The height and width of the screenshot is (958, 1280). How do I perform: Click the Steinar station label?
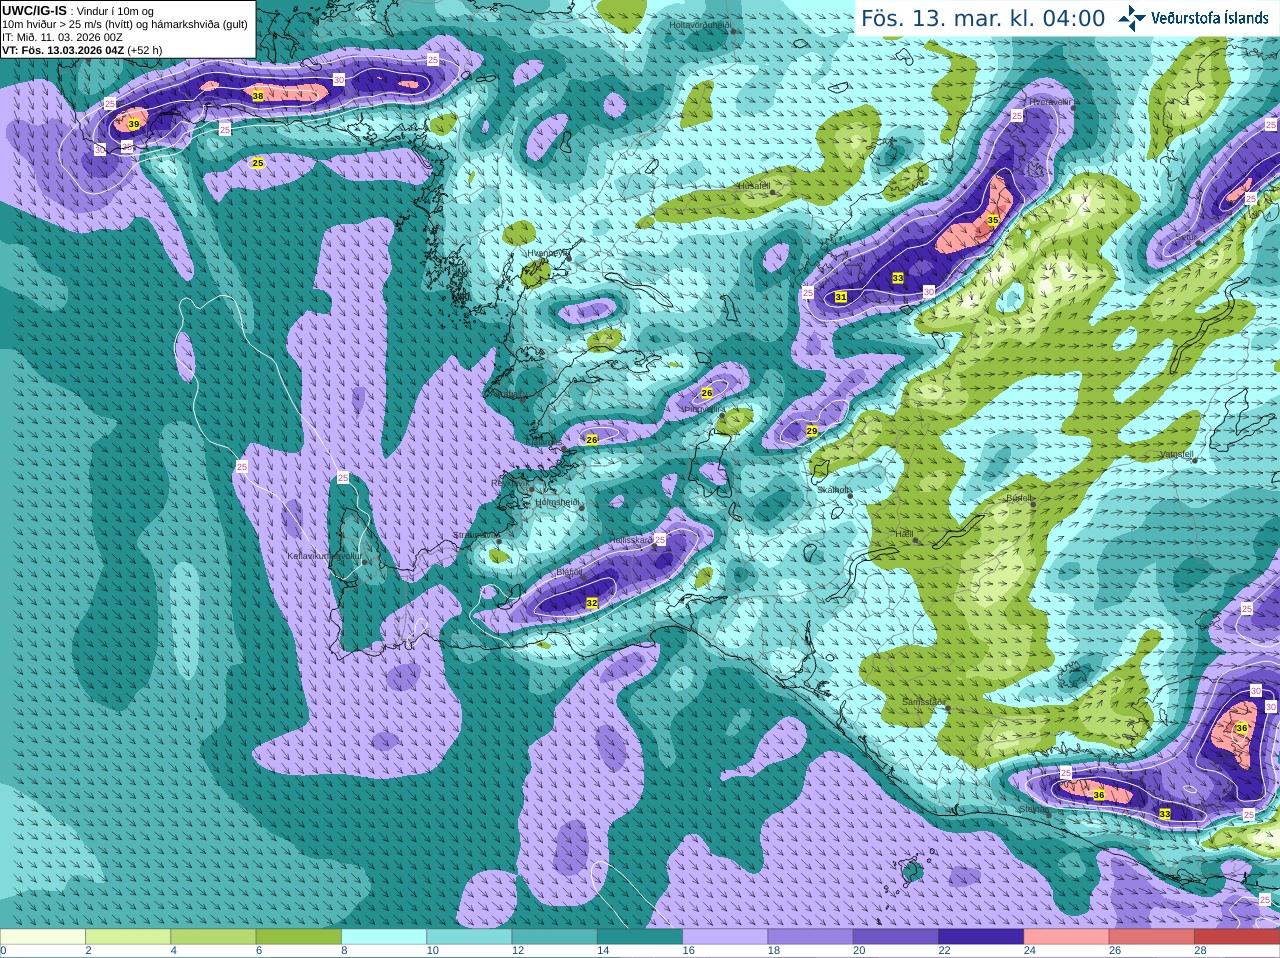pyautogui.click(x=1031, y=809)
